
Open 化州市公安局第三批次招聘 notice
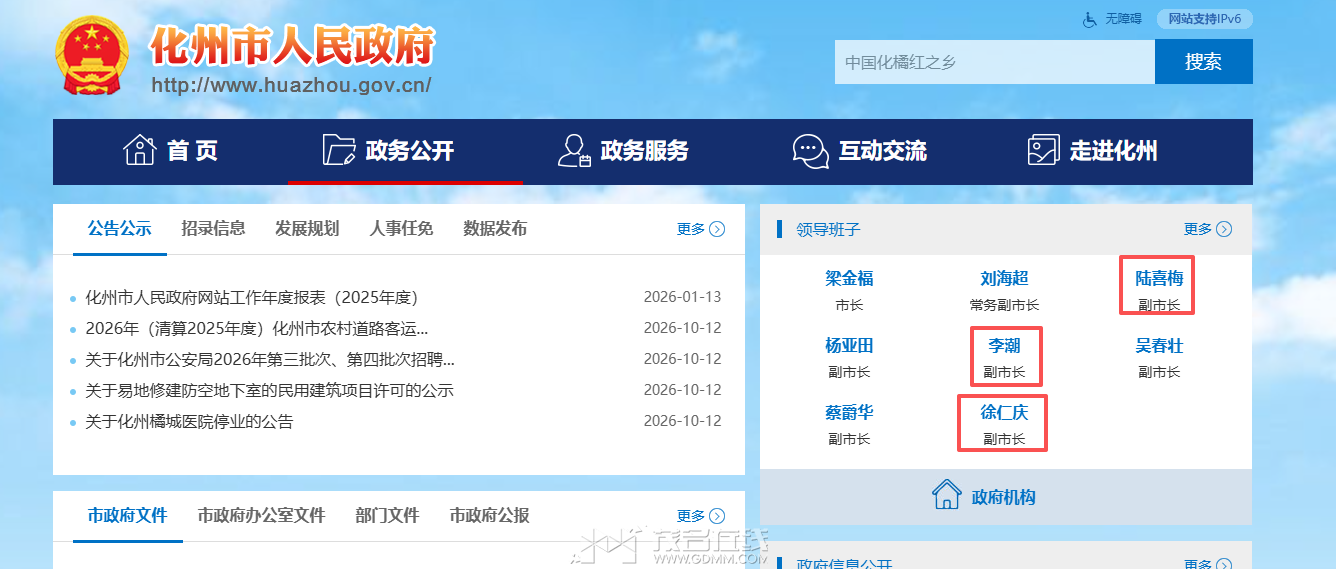tap(270, 359)
